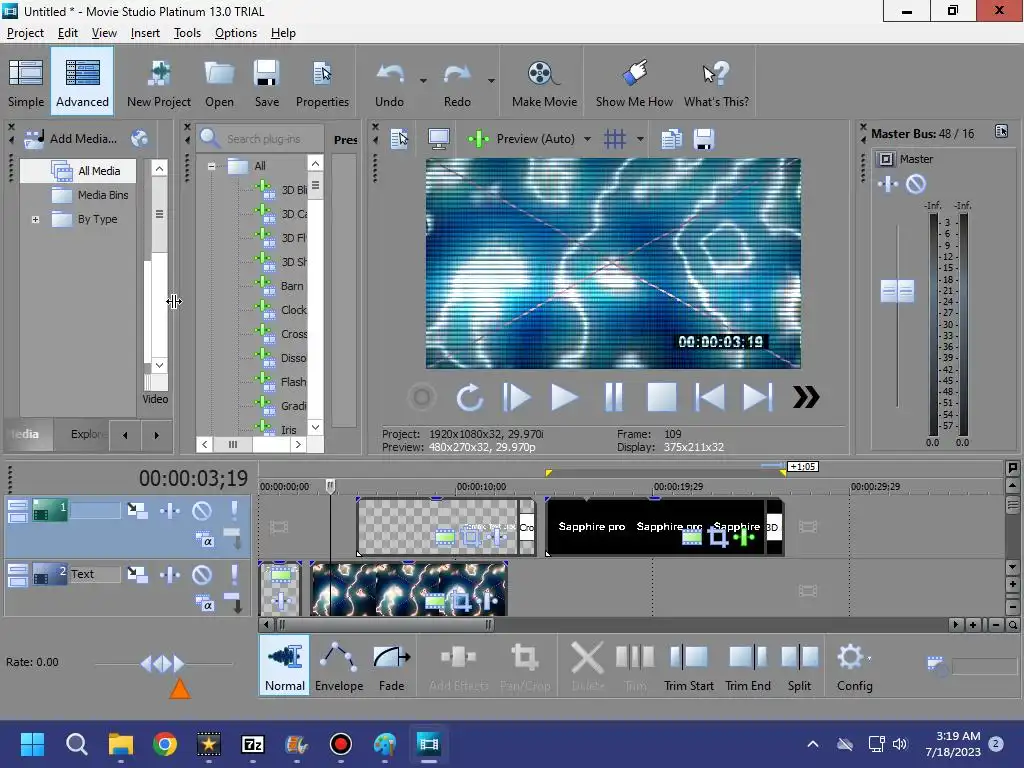Open project Properties

click(322, 82)
